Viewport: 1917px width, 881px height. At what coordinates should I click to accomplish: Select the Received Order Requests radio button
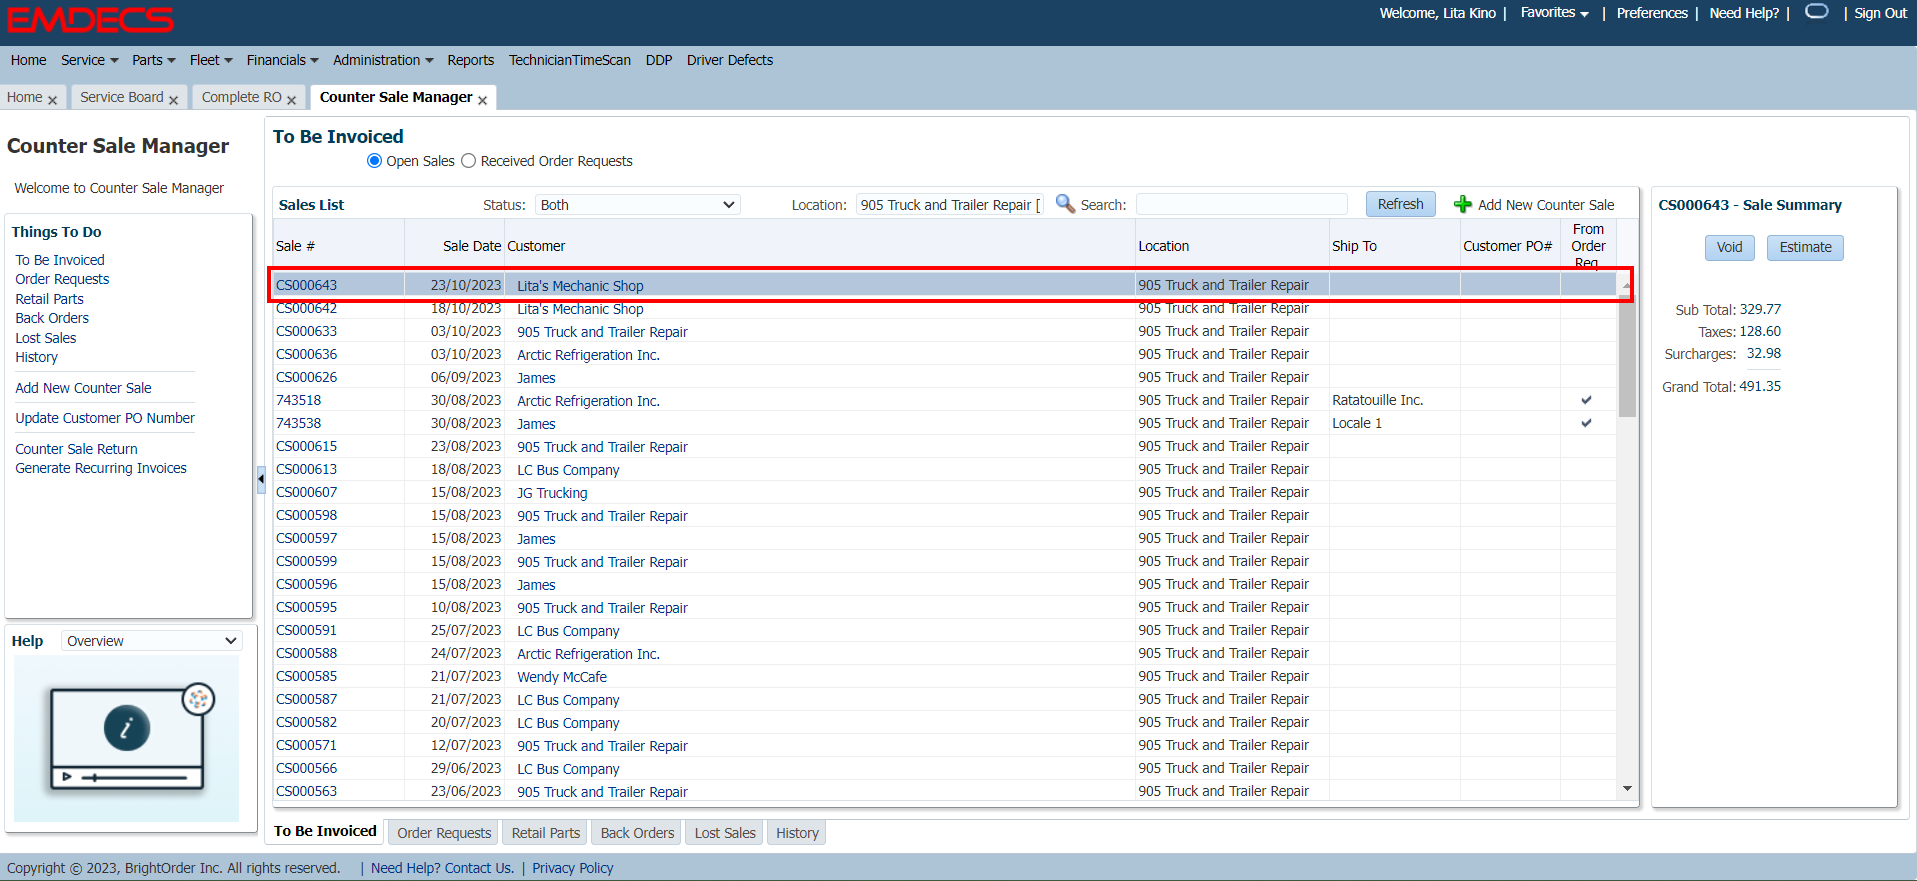[x=468, y=161]
